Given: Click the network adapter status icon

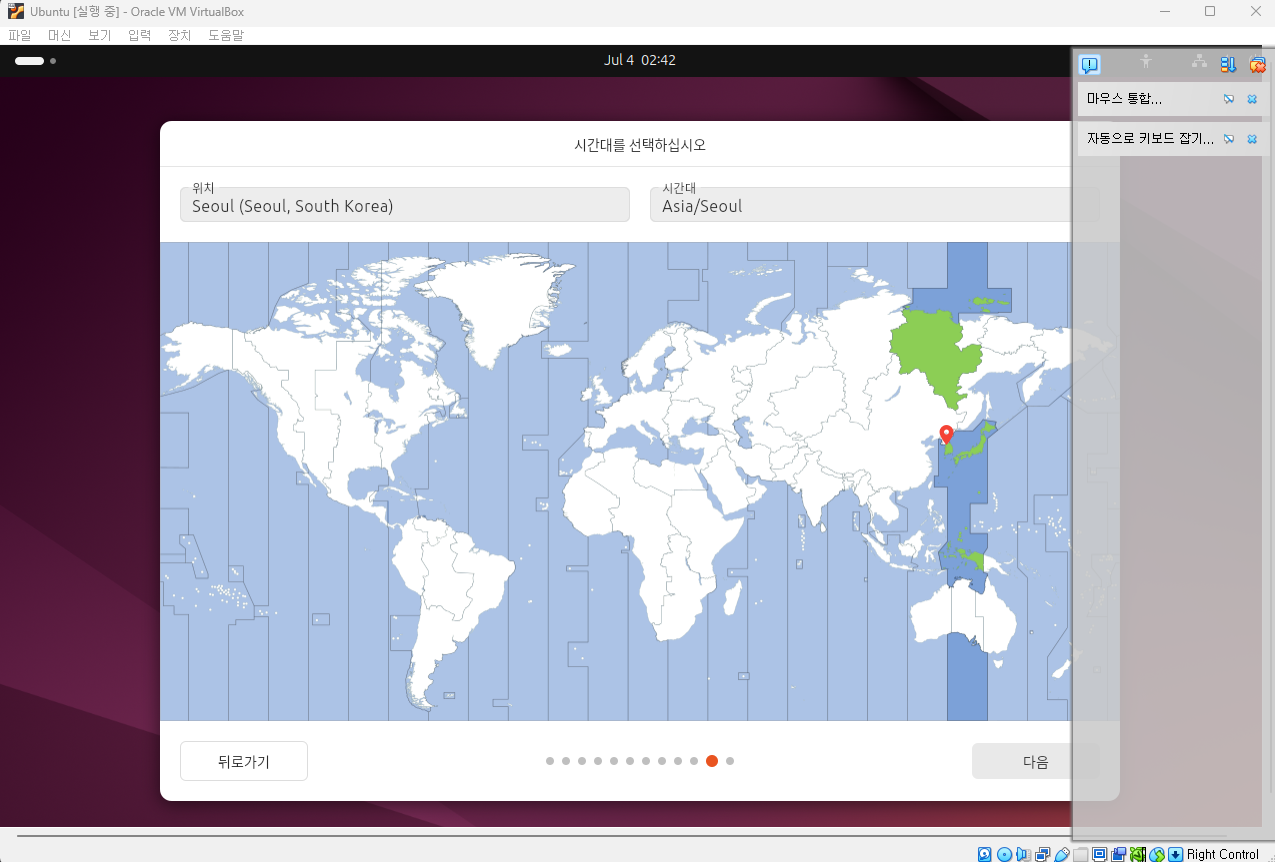Looking at the screenshot, I should tap(1042, 854).
